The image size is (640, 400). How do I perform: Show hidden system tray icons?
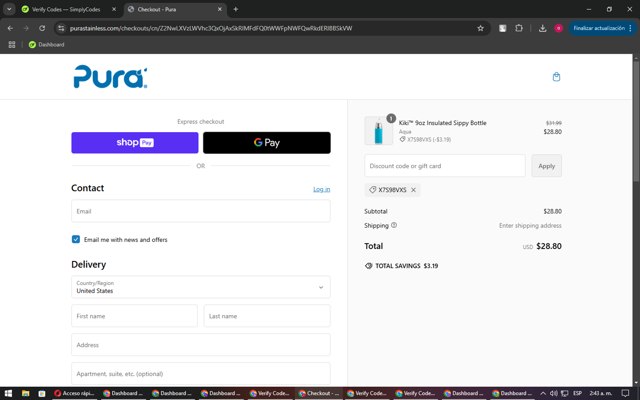click(x=543, y=393)
